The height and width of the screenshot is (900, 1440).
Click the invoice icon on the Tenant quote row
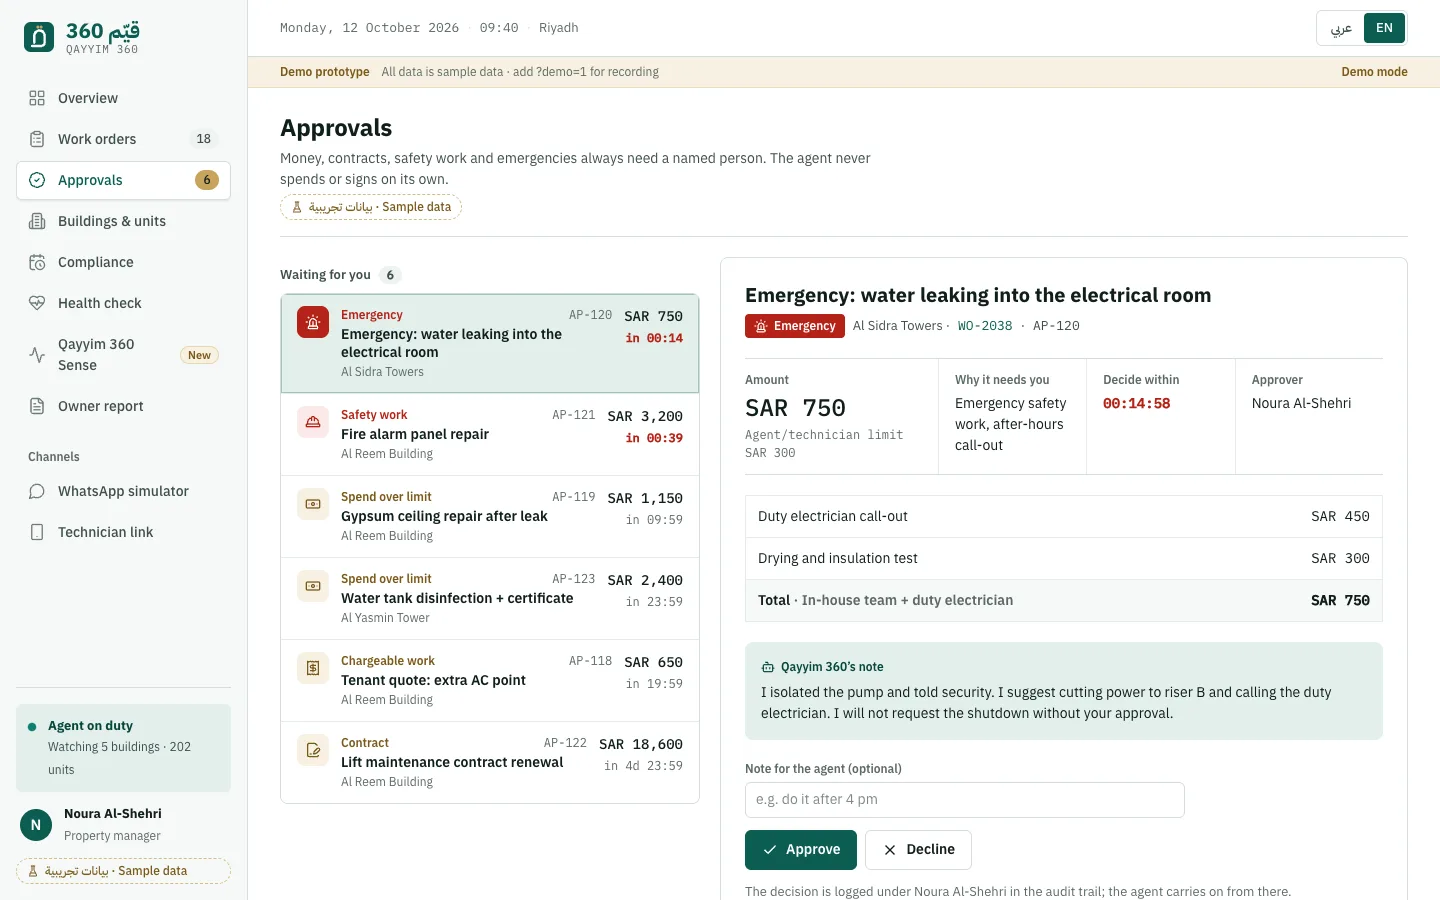[313, 668]
